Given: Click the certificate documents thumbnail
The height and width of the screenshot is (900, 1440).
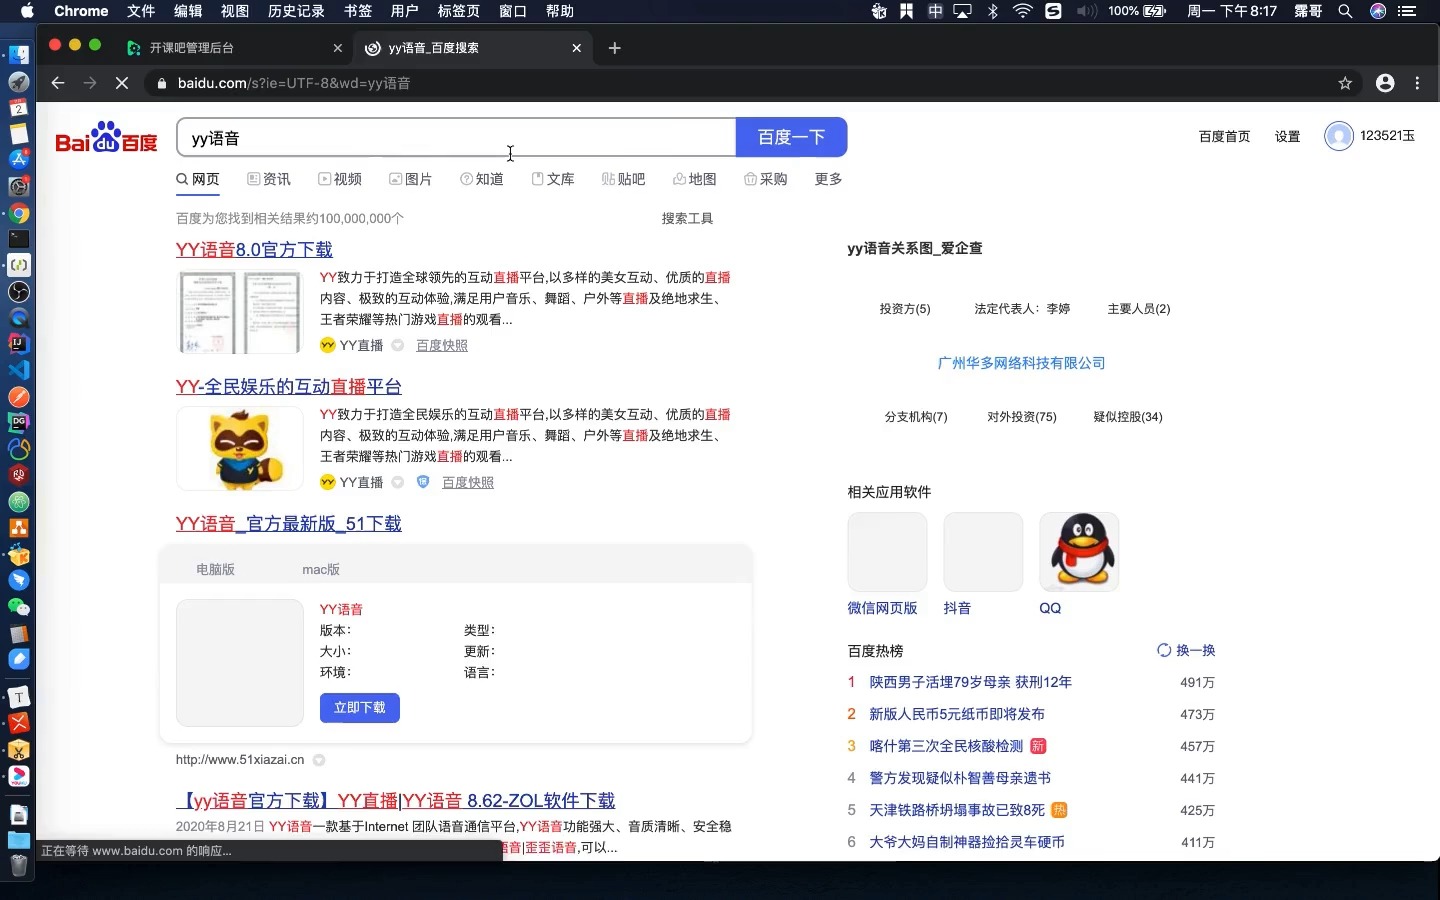Looking at the screenshot, I should tap(240, 311).
